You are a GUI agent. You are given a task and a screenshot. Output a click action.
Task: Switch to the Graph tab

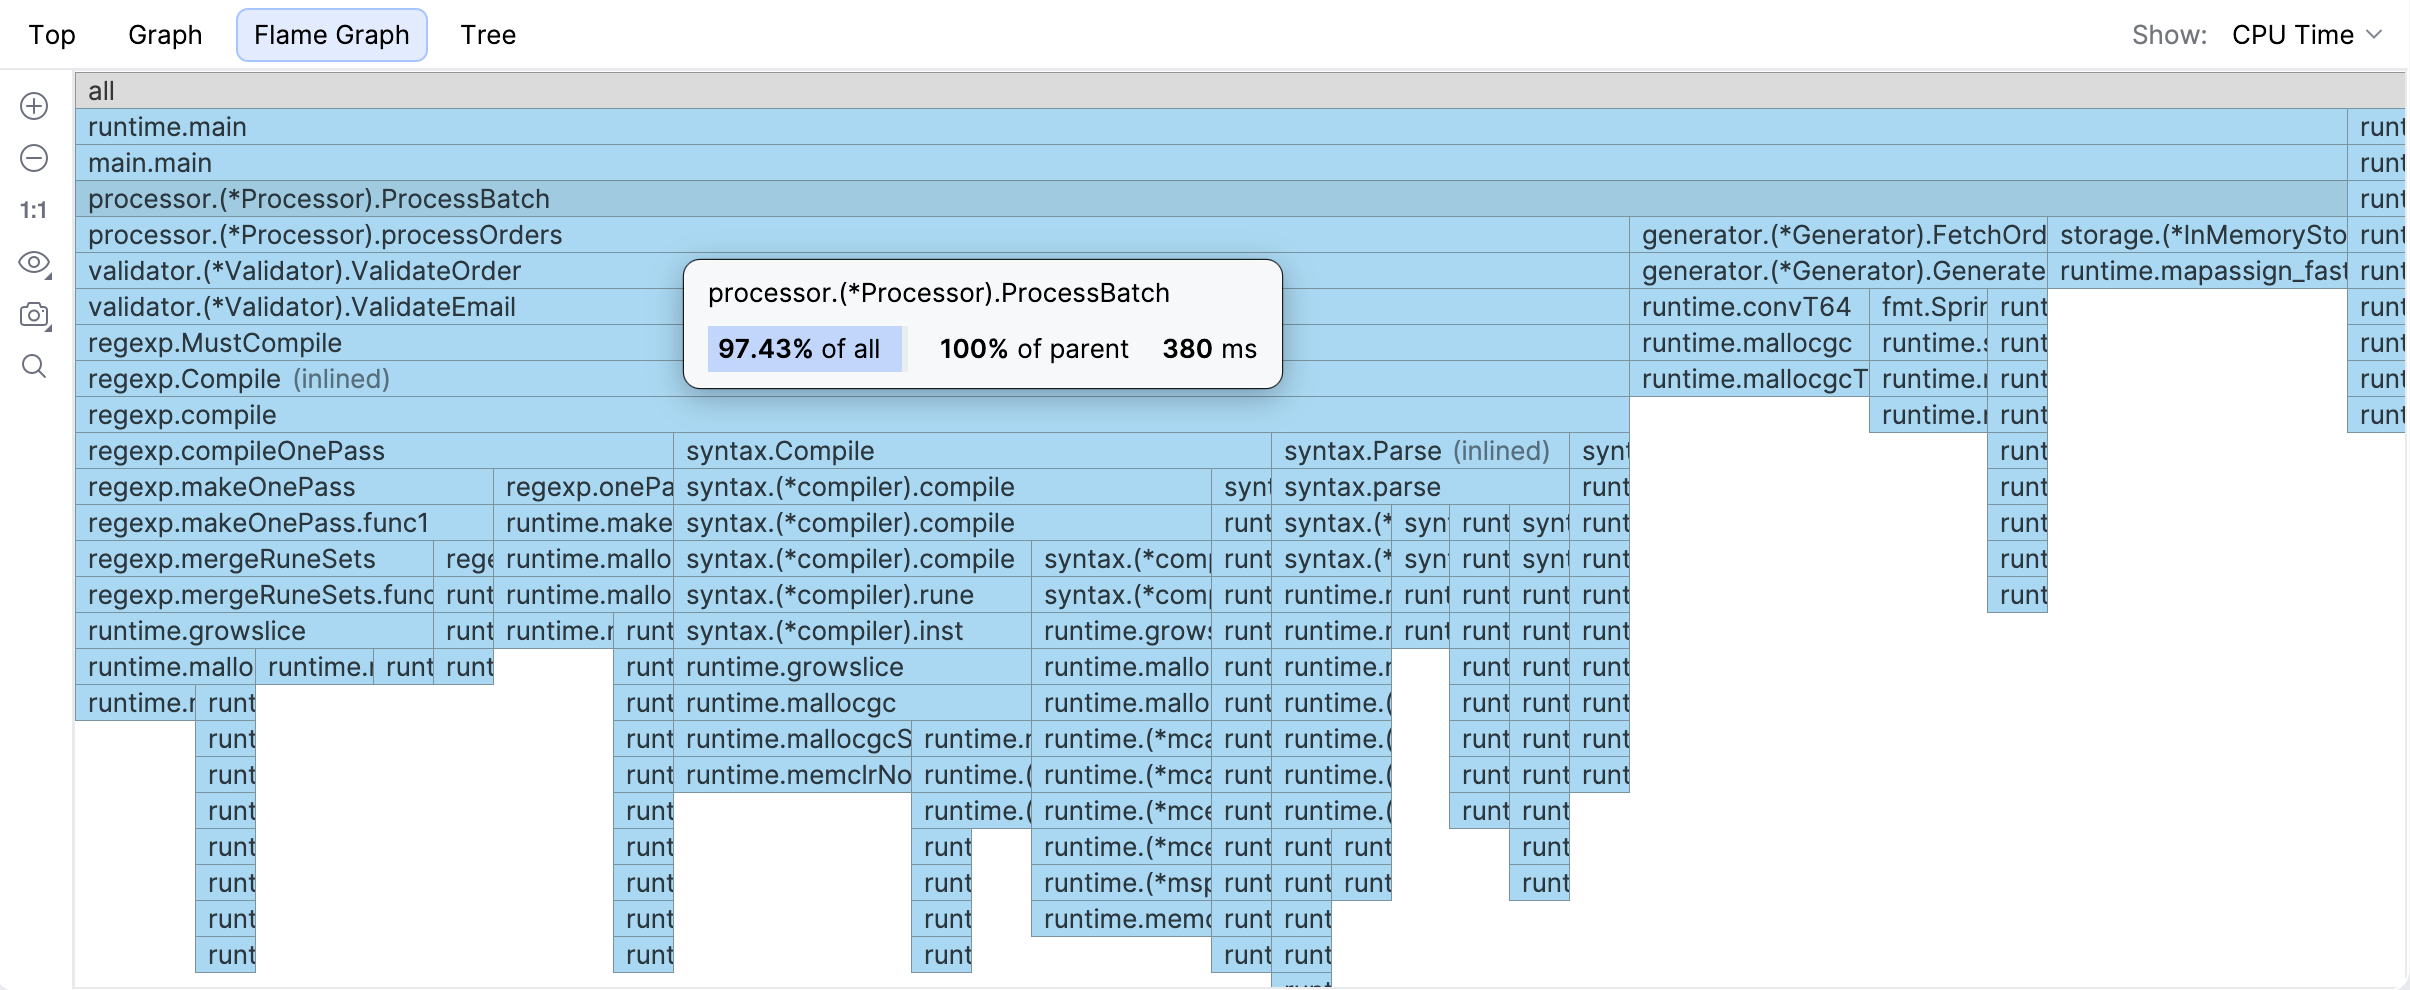165,35
